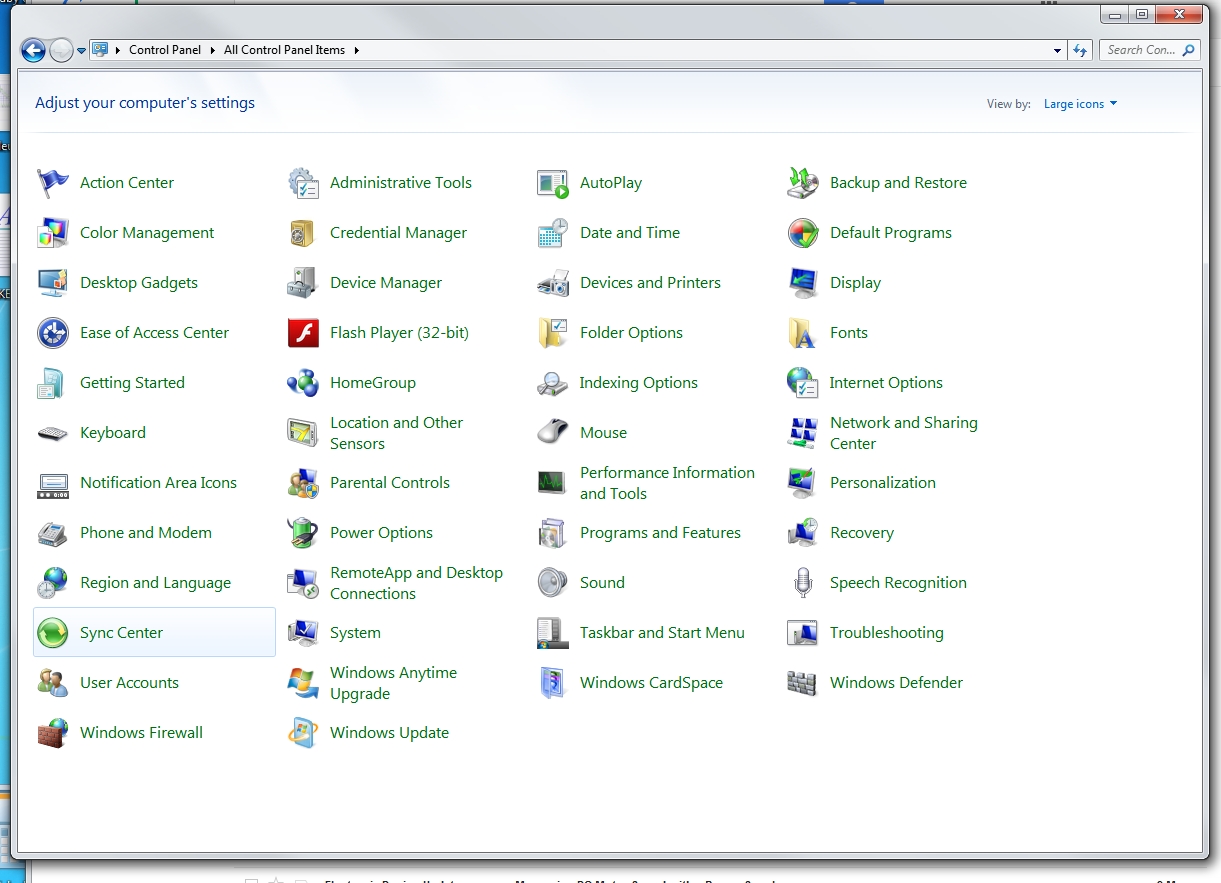Image resolution: width=1221 pixels, height=883 pixels.
Task: Open the Desktop Gadgets icon
Action: pyautogui.click(x=52, y=283)
